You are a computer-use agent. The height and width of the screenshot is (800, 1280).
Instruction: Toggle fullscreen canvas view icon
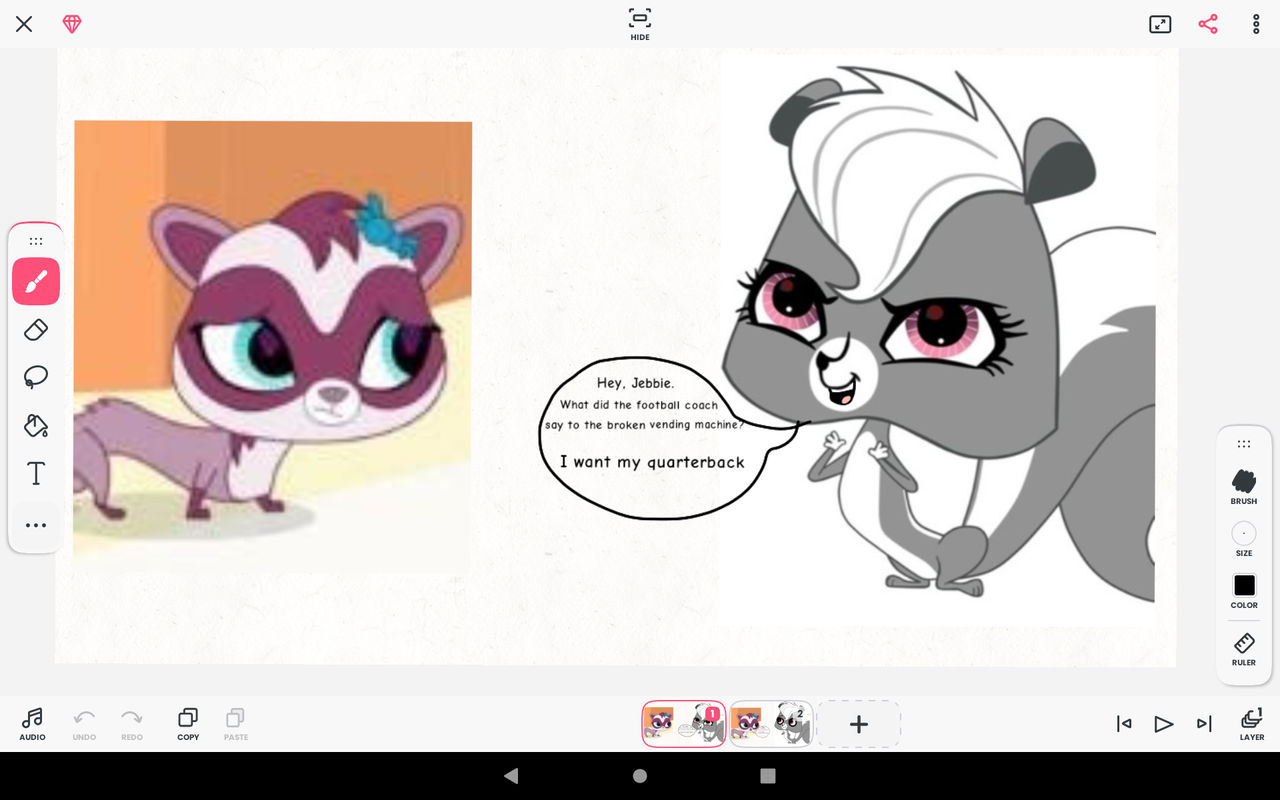[1160, 24]
